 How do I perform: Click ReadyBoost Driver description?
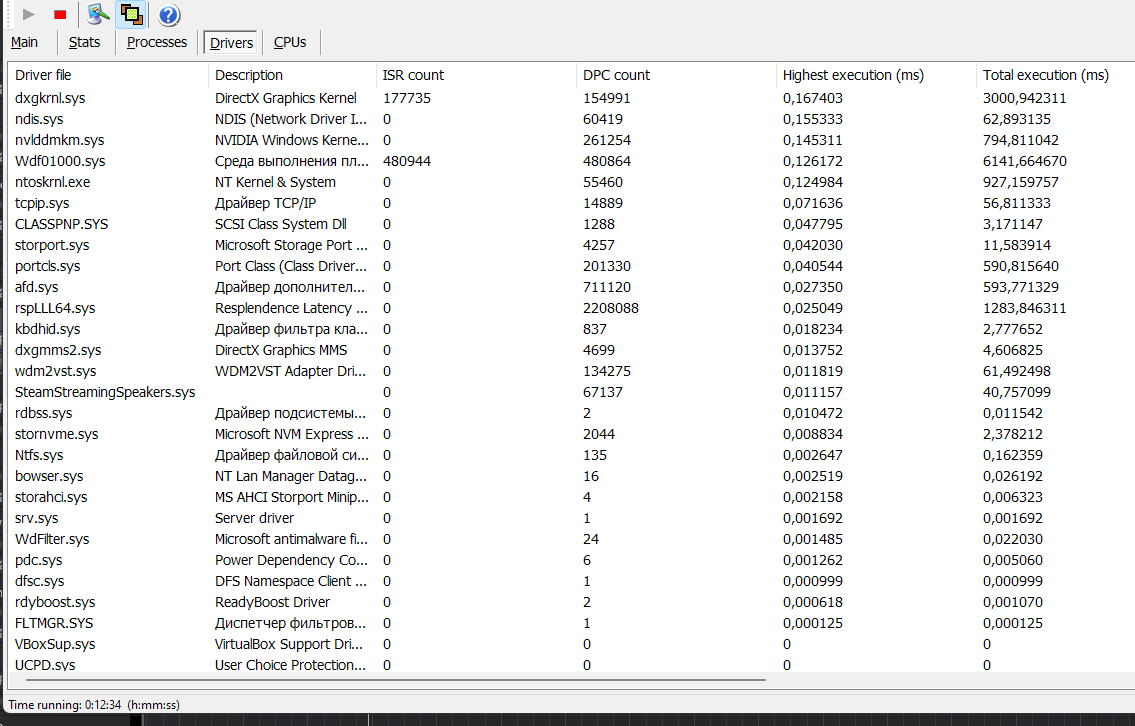click(x=272, y=602)
